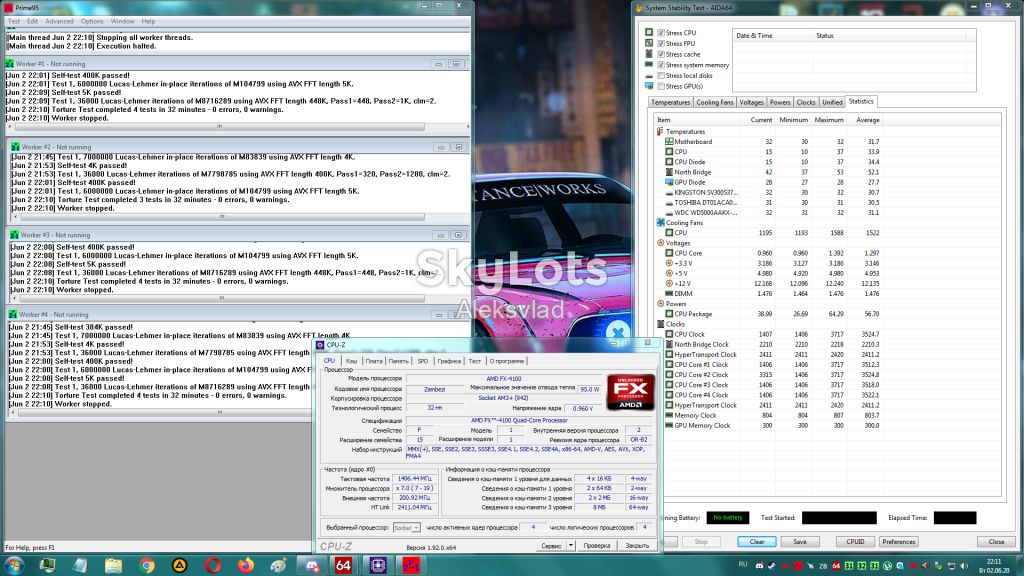
Task: Open the SPD tab in CPU-Z
Action: click(423, 361)
